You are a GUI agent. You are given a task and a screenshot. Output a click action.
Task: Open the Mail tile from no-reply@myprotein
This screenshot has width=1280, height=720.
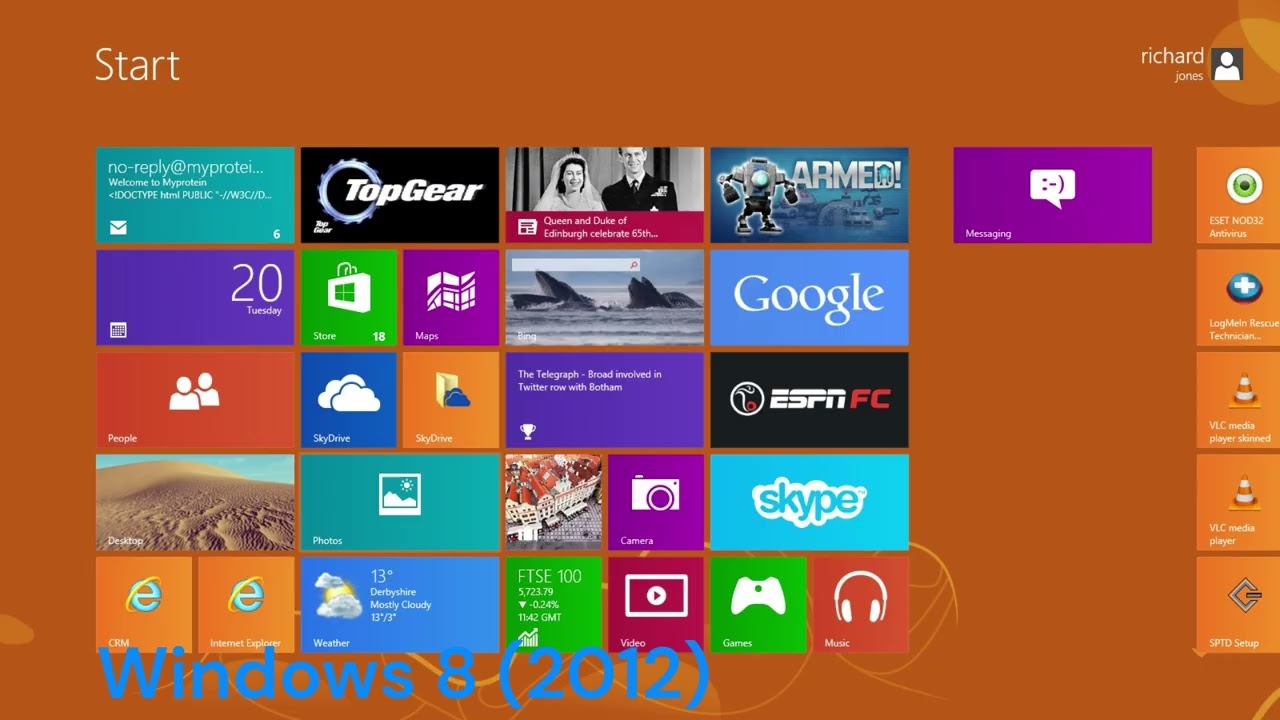click(195, 195)
